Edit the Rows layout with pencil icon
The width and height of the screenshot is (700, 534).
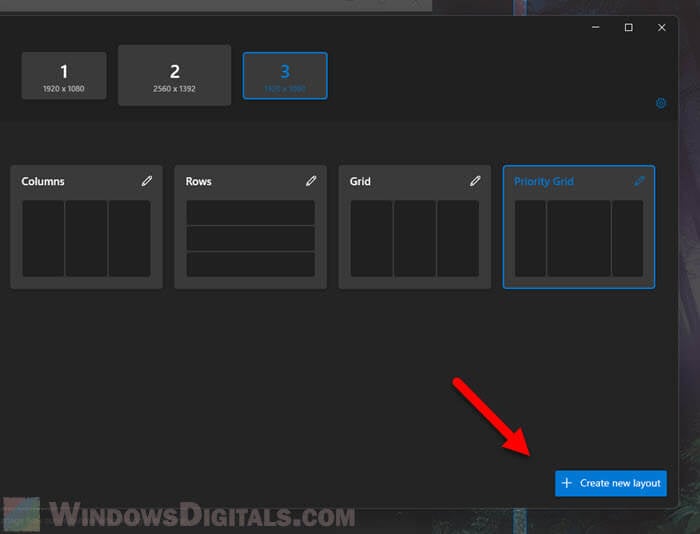pos(311,181)
